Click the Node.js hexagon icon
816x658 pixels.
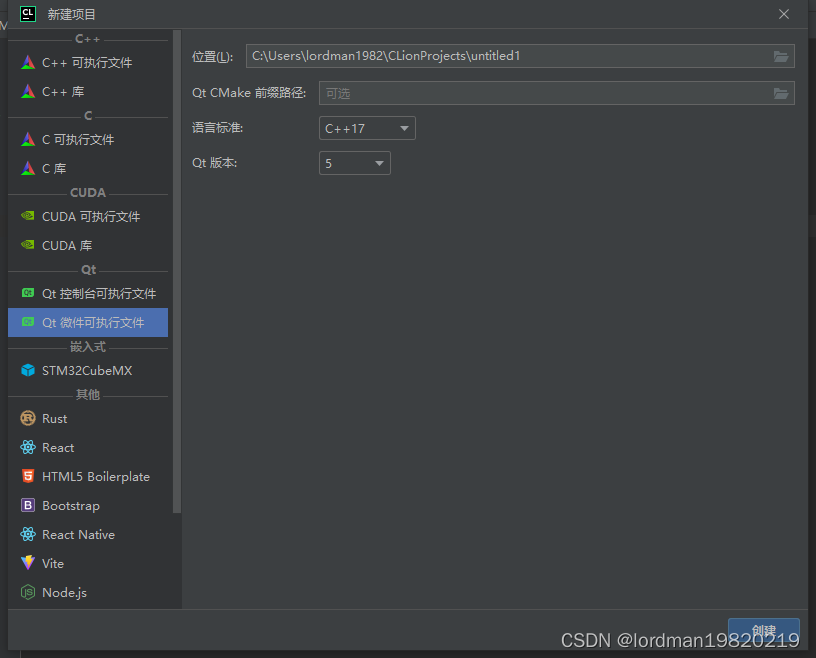pos(28,592)
